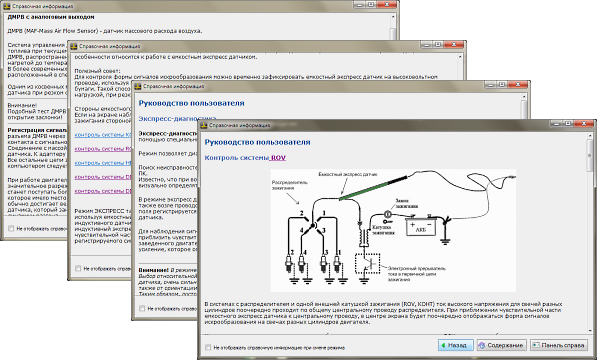597x360 pixels.
Task: Close the полезный совет help window
Action: (x=454, y=44)
